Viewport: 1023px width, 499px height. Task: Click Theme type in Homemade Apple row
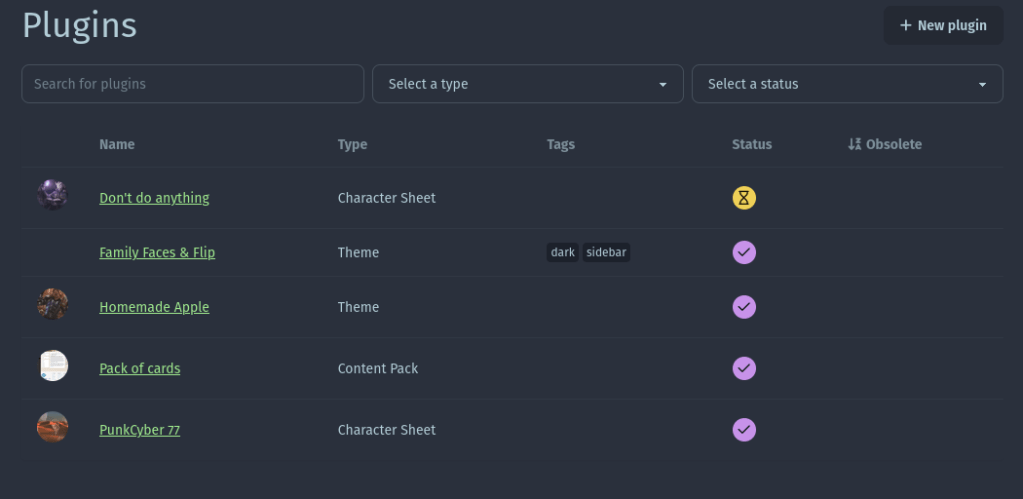point(358,307)
